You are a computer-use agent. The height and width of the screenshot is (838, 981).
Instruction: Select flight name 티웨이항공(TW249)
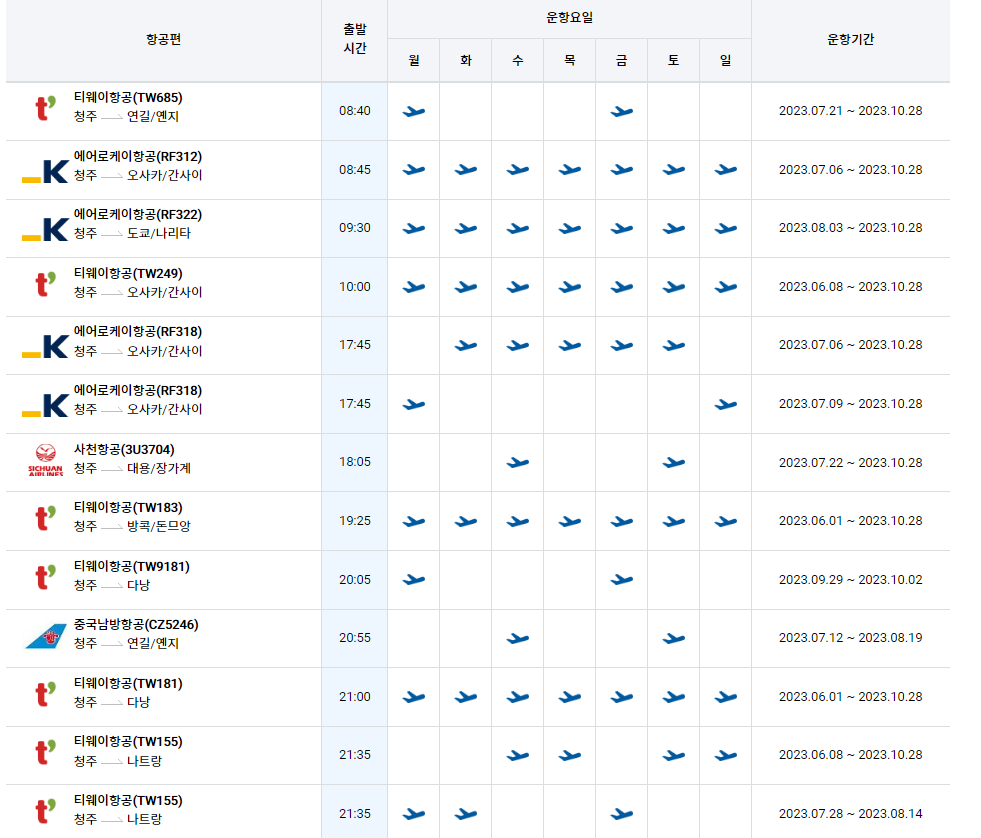128,273
